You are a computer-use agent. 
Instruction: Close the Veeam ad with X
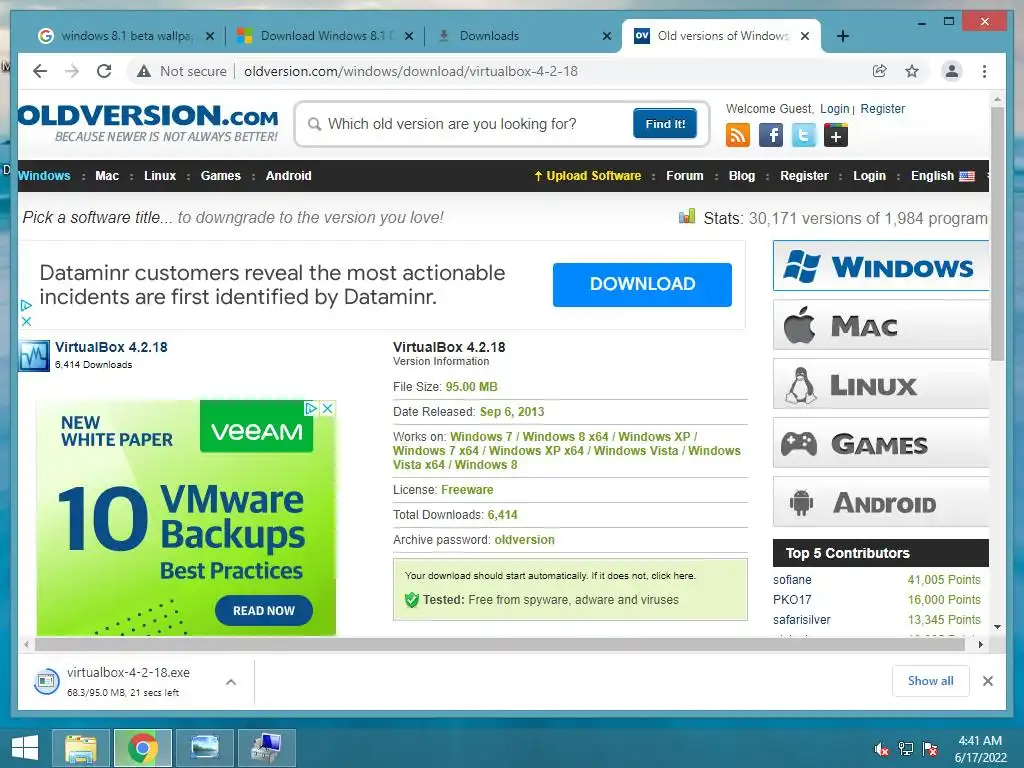[328, 408]
